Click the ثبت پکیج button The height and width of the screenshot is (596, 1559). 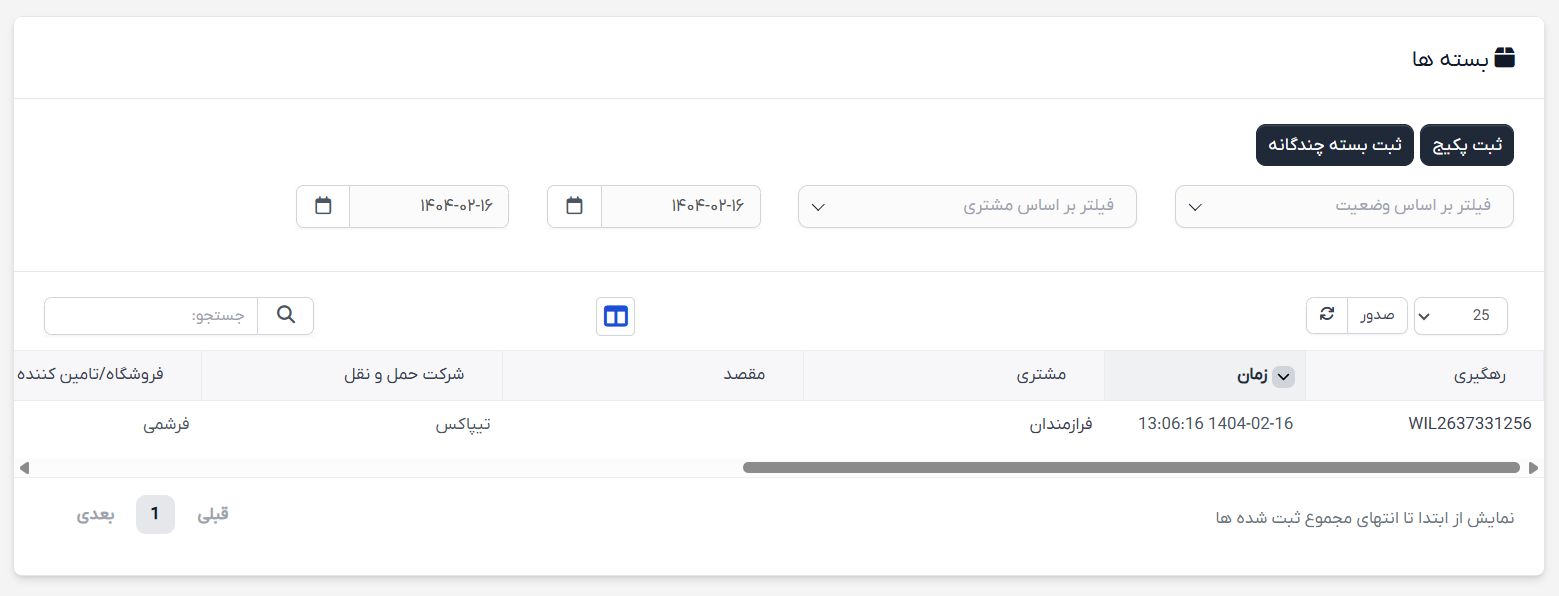(x=1467, y=145)
